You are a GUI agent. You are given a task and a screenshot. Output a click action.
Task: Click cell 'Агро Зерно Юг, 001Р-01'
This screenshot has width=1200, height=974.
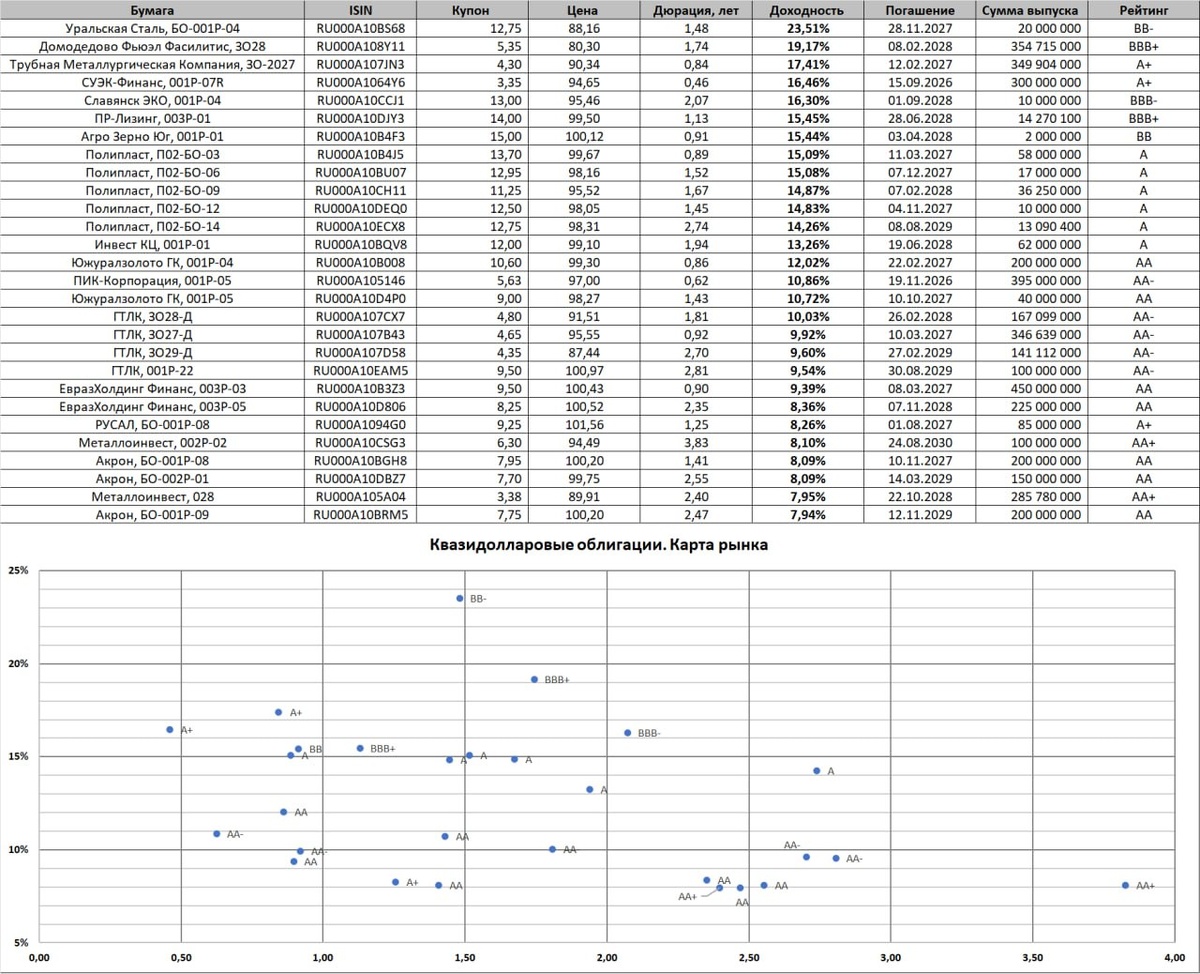pos(152,136)
